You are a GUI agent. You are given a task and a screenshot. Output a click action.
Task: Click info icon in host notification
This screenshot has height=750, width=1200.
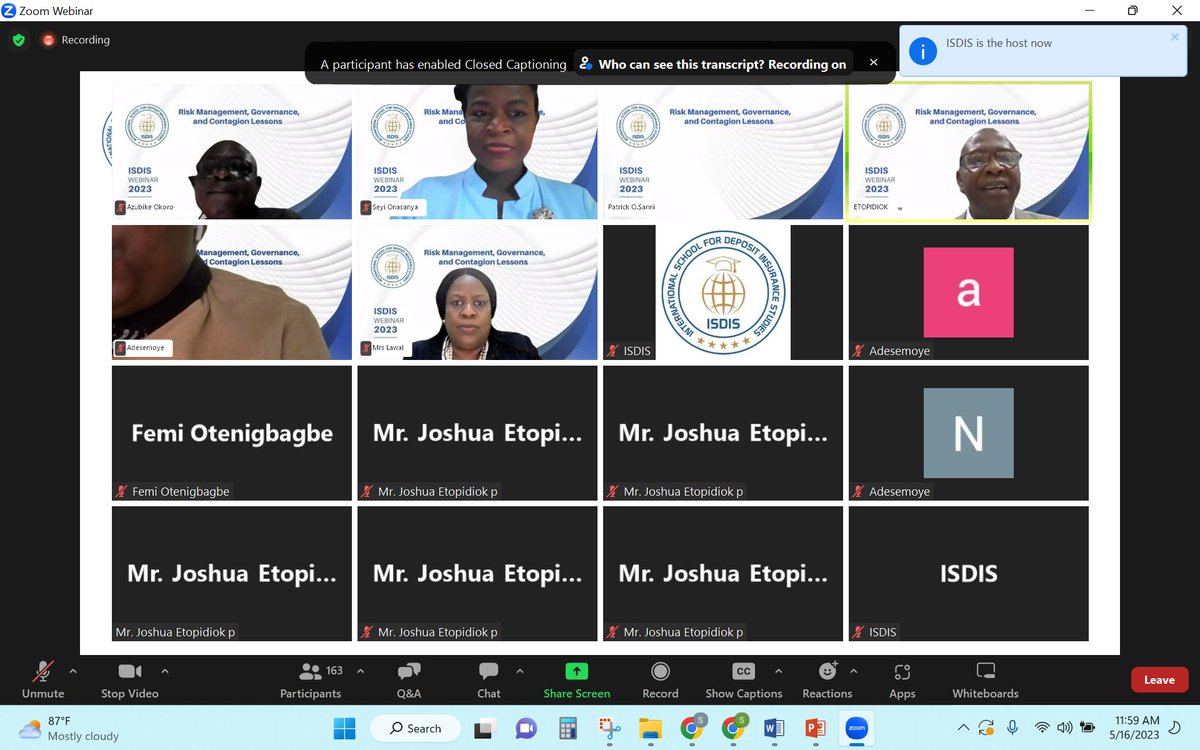[x=923, y=51]
